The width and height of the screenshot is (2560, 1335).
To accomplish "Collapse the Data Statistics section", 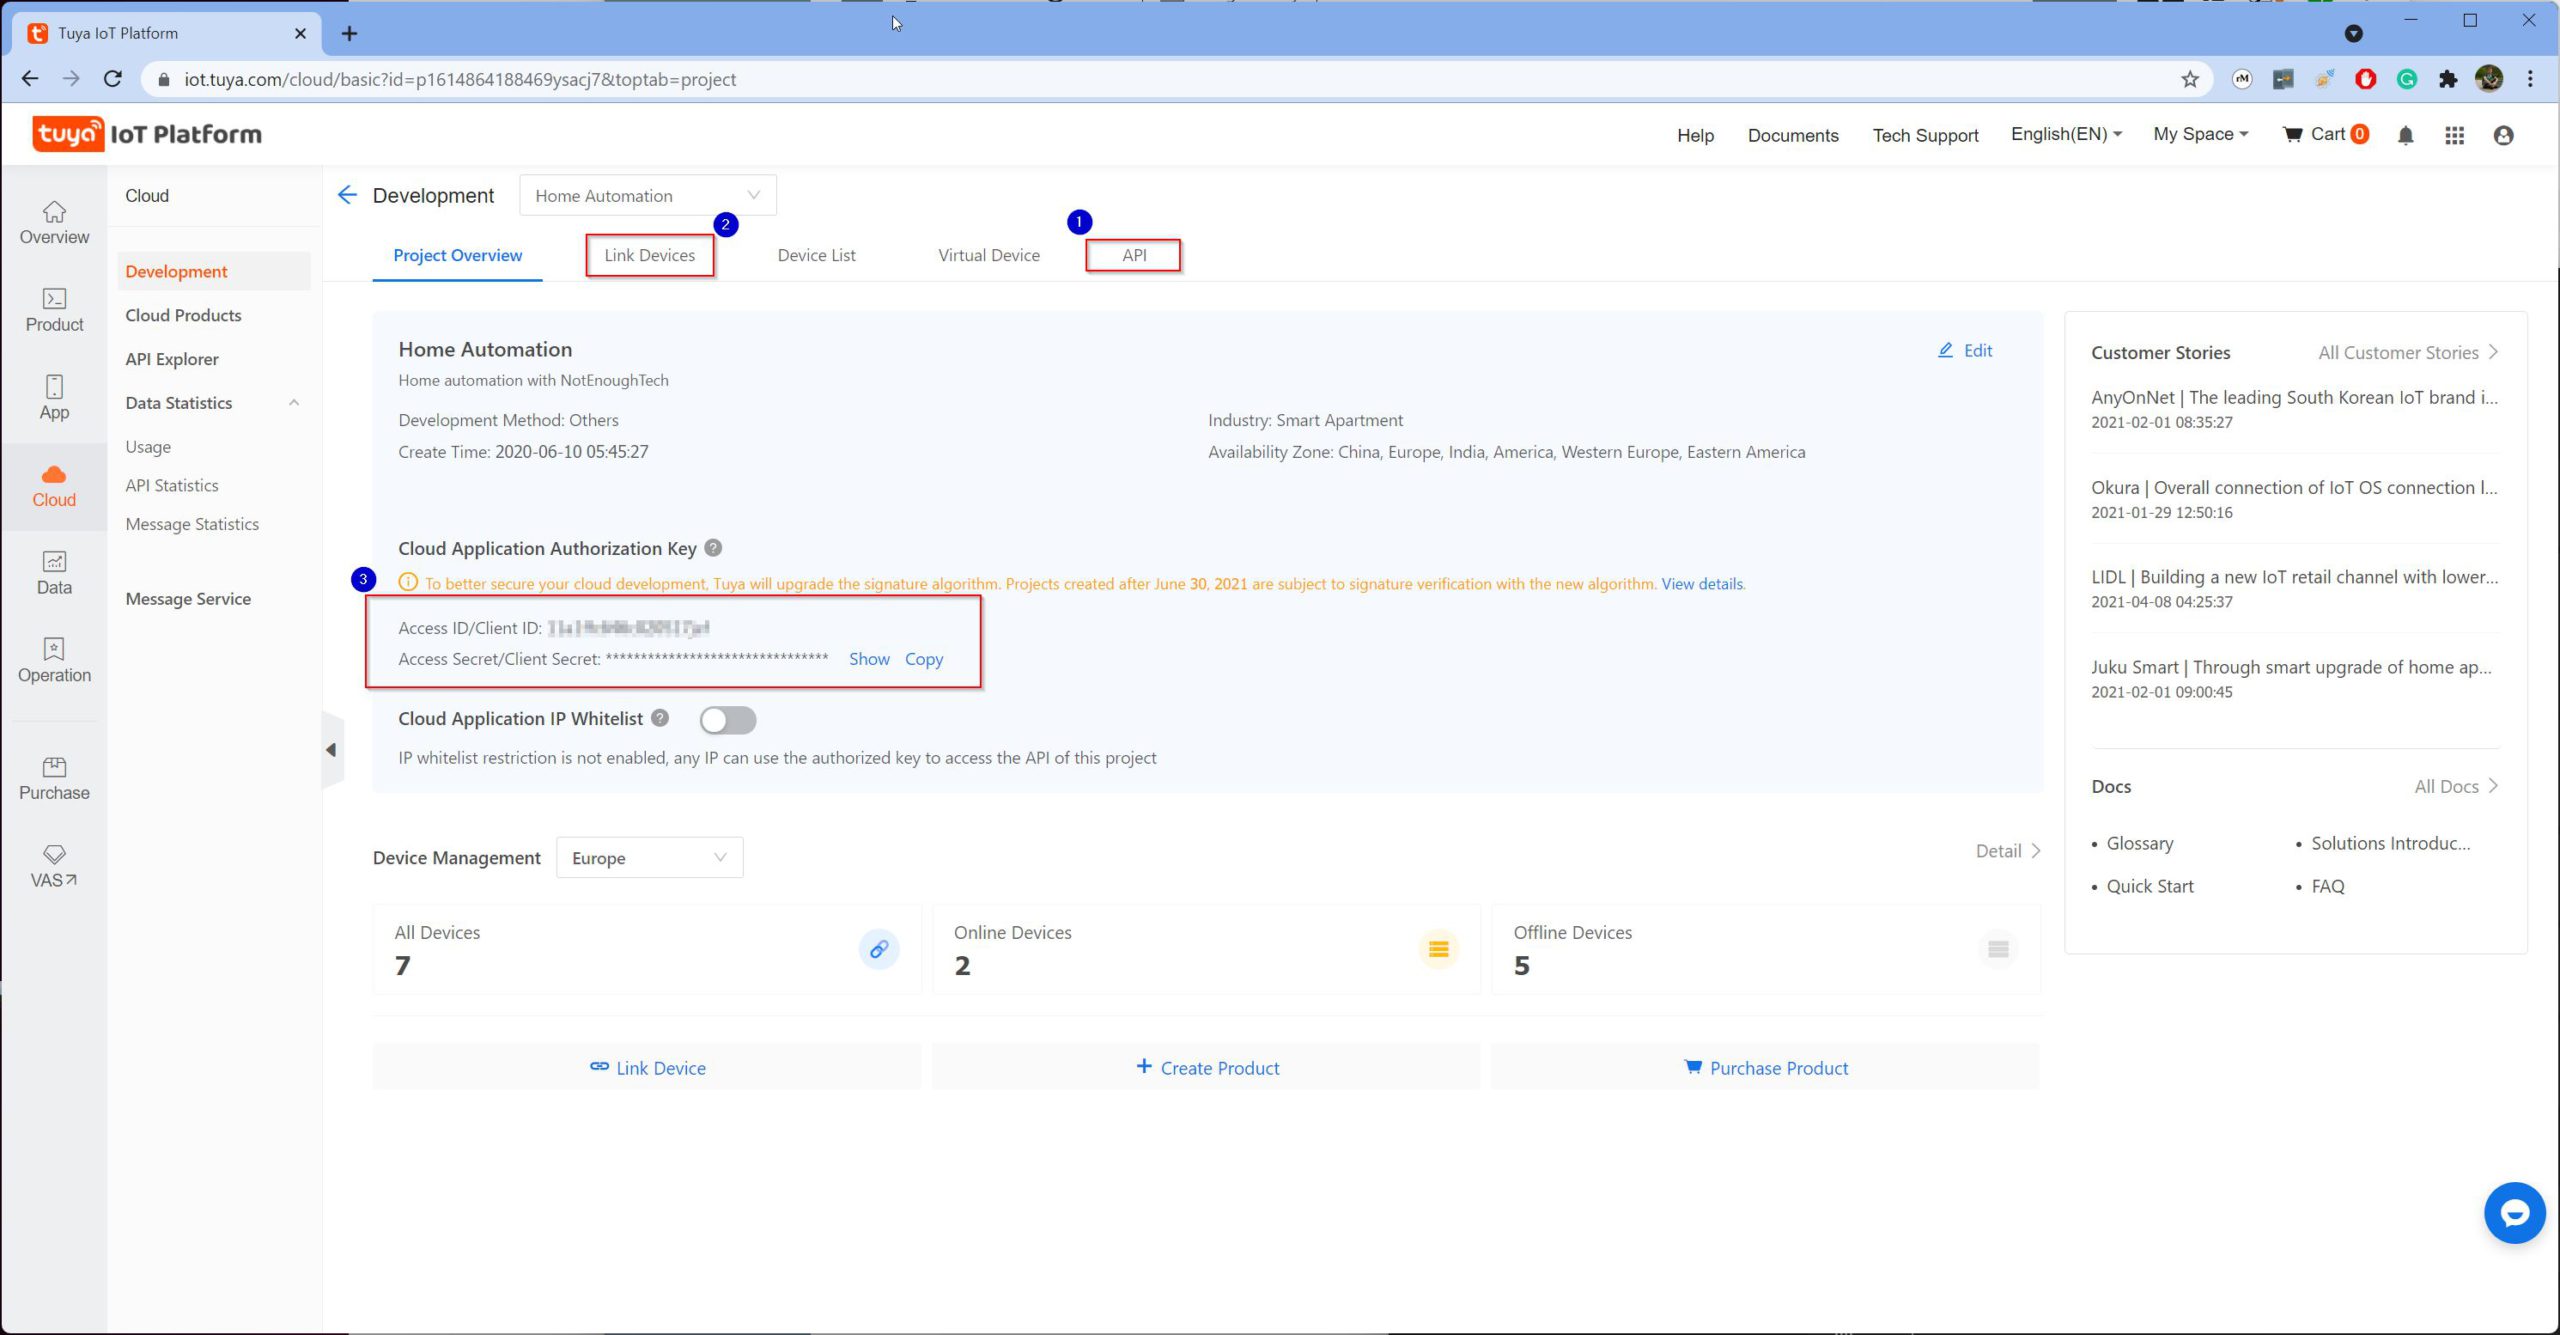I will point(293,402).
